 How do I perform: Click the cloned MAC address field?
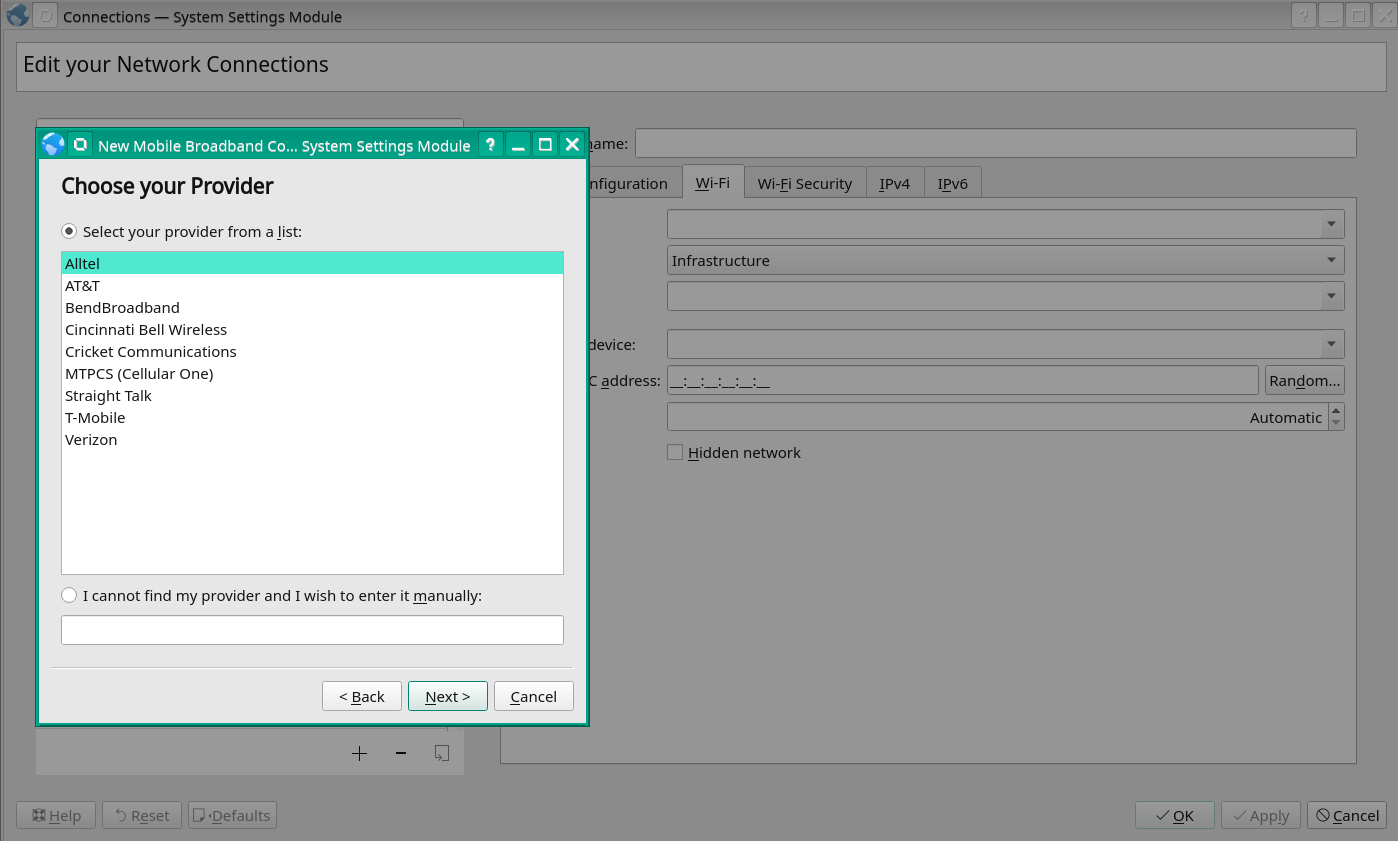point(962,380)
